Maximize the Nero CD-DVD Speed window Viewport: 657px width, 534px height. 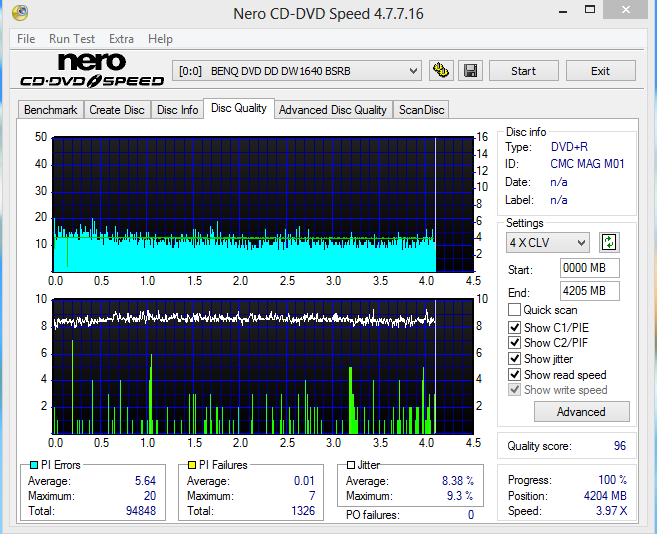tap(590, 10)
